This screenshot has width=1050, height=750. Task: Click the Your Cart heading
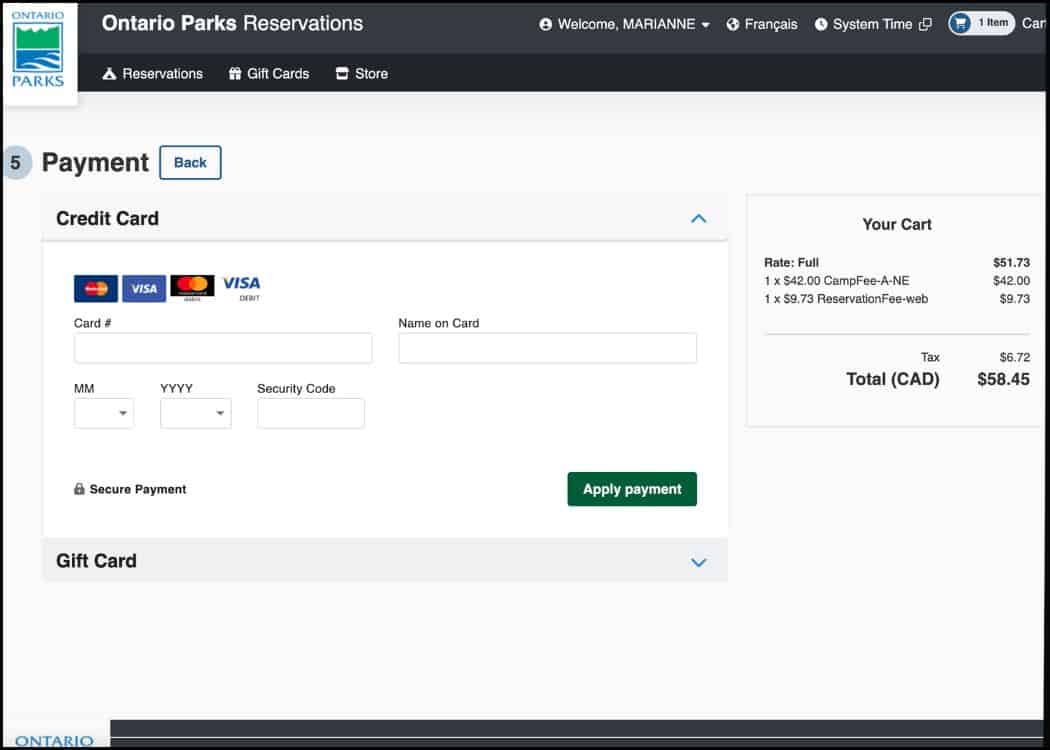click(897, 224)
